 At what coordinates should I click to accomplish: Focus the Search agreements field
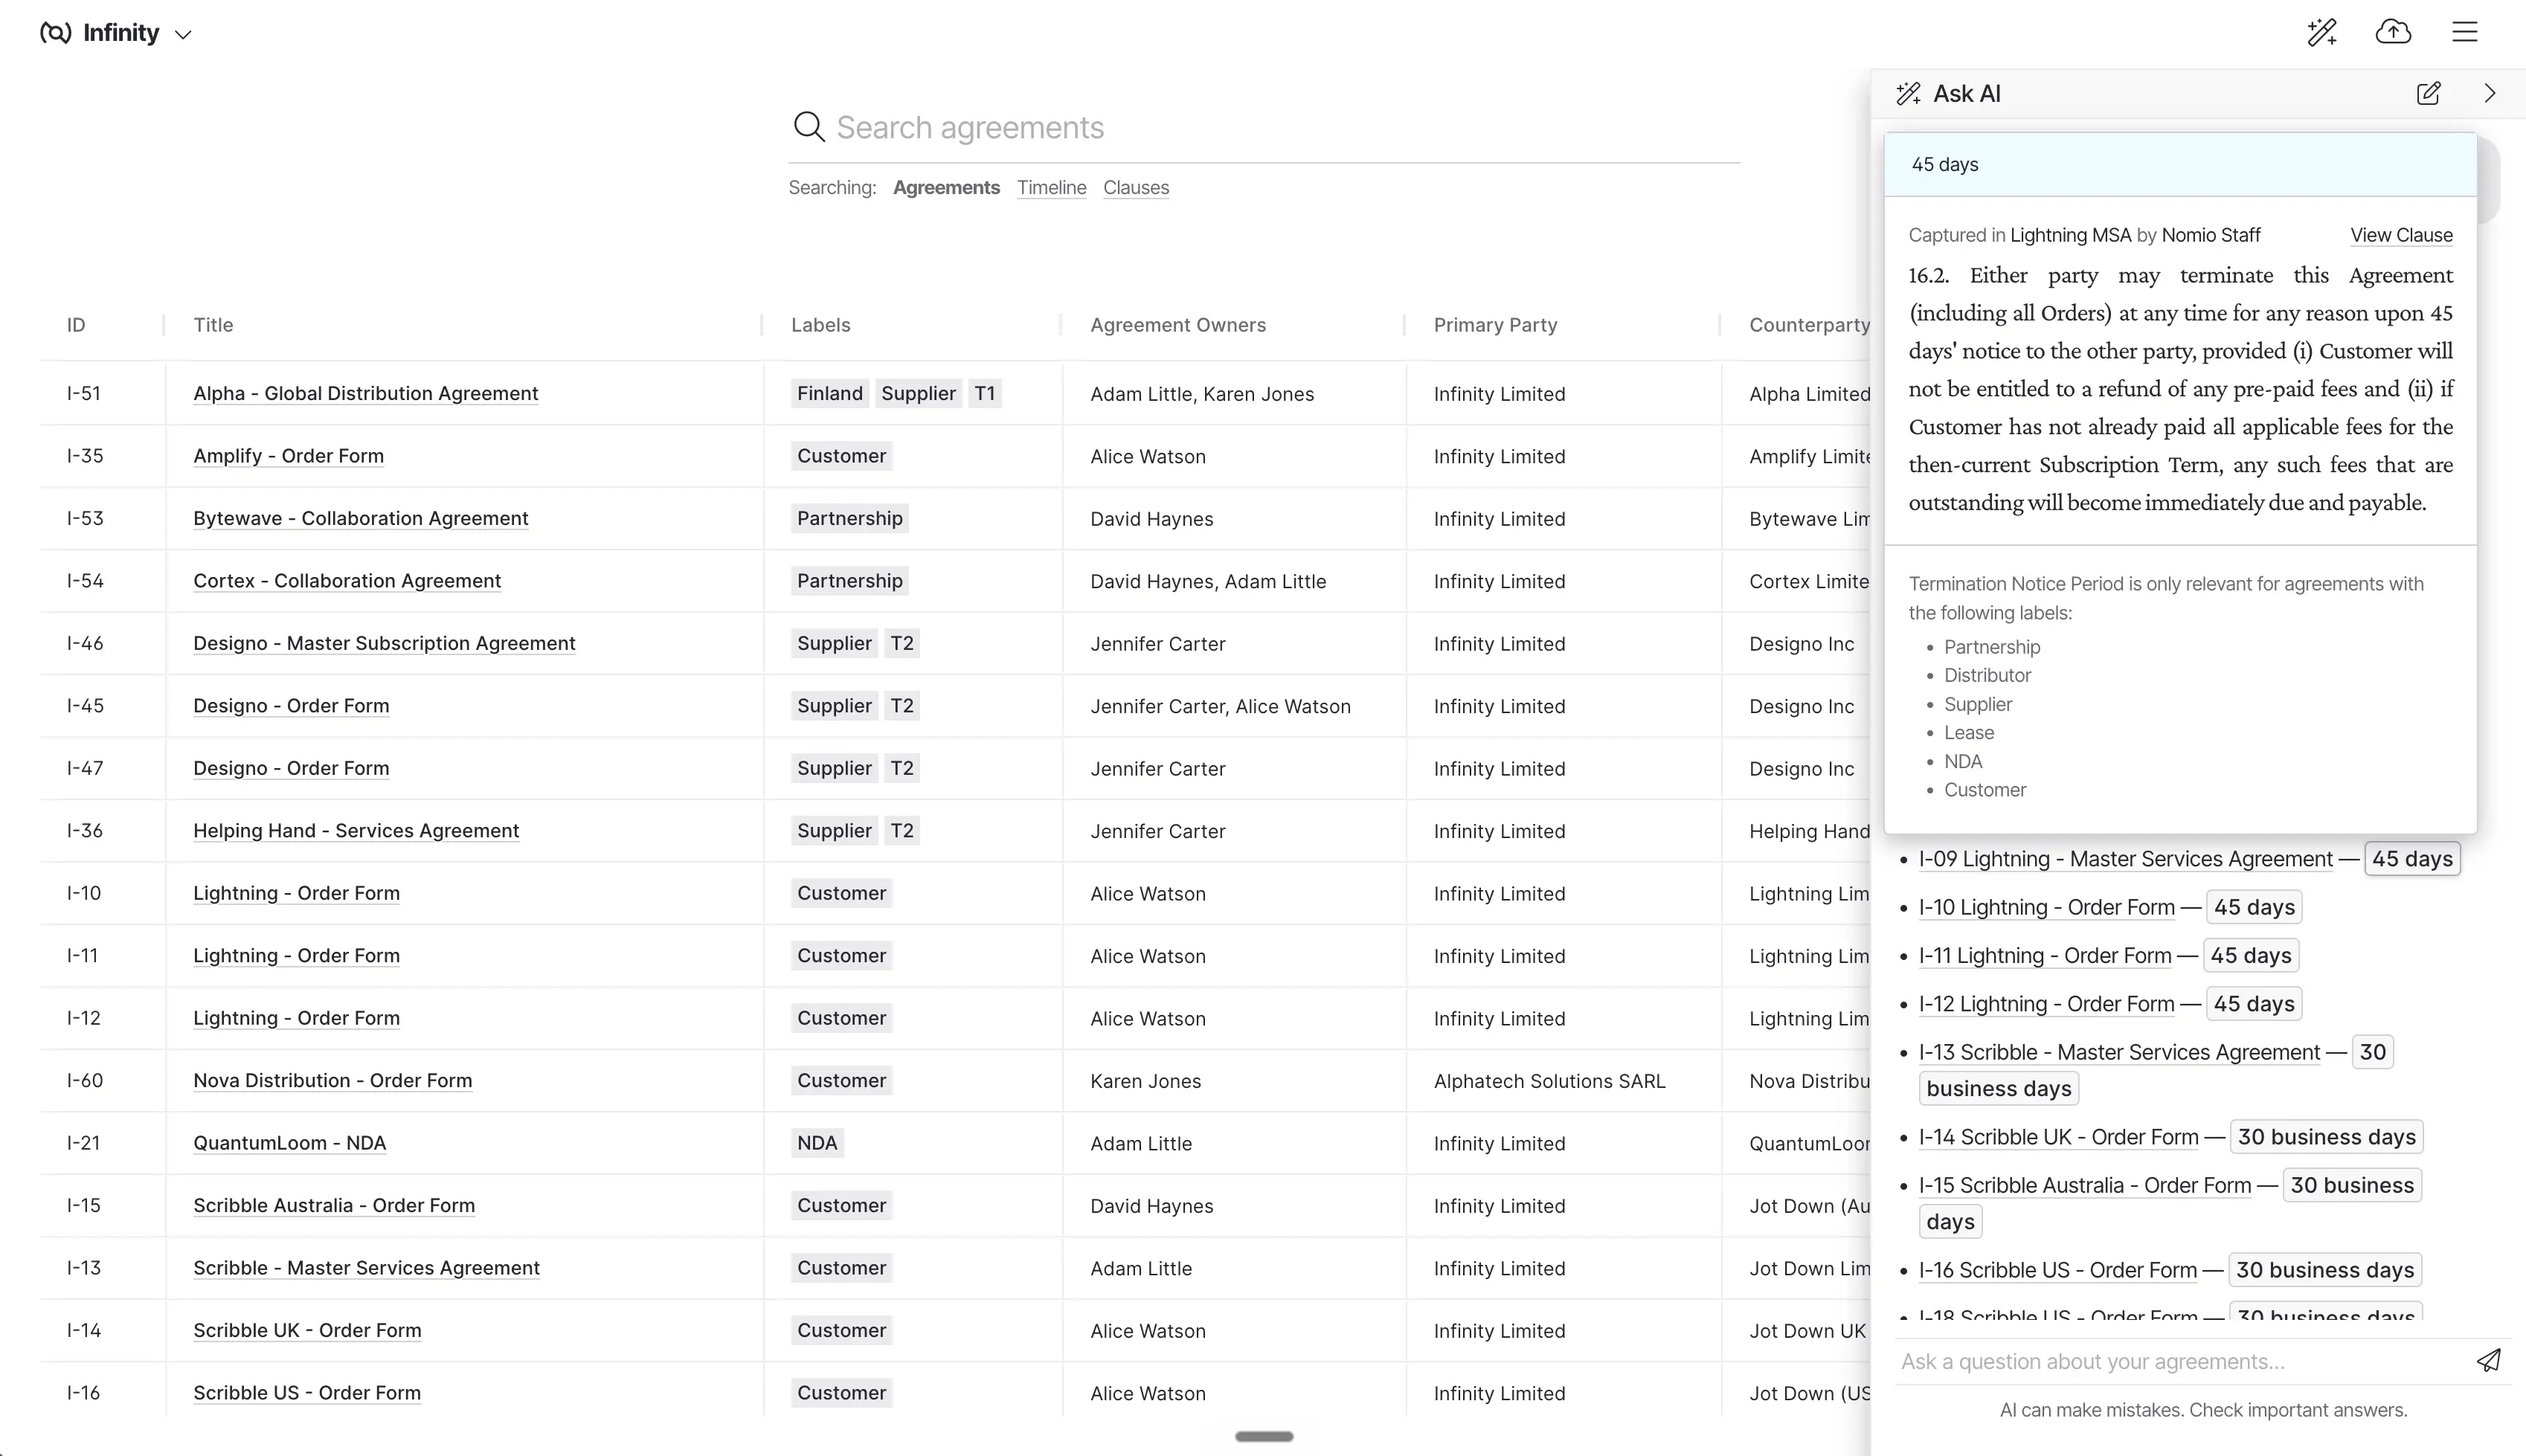[x=1264, y=127]
